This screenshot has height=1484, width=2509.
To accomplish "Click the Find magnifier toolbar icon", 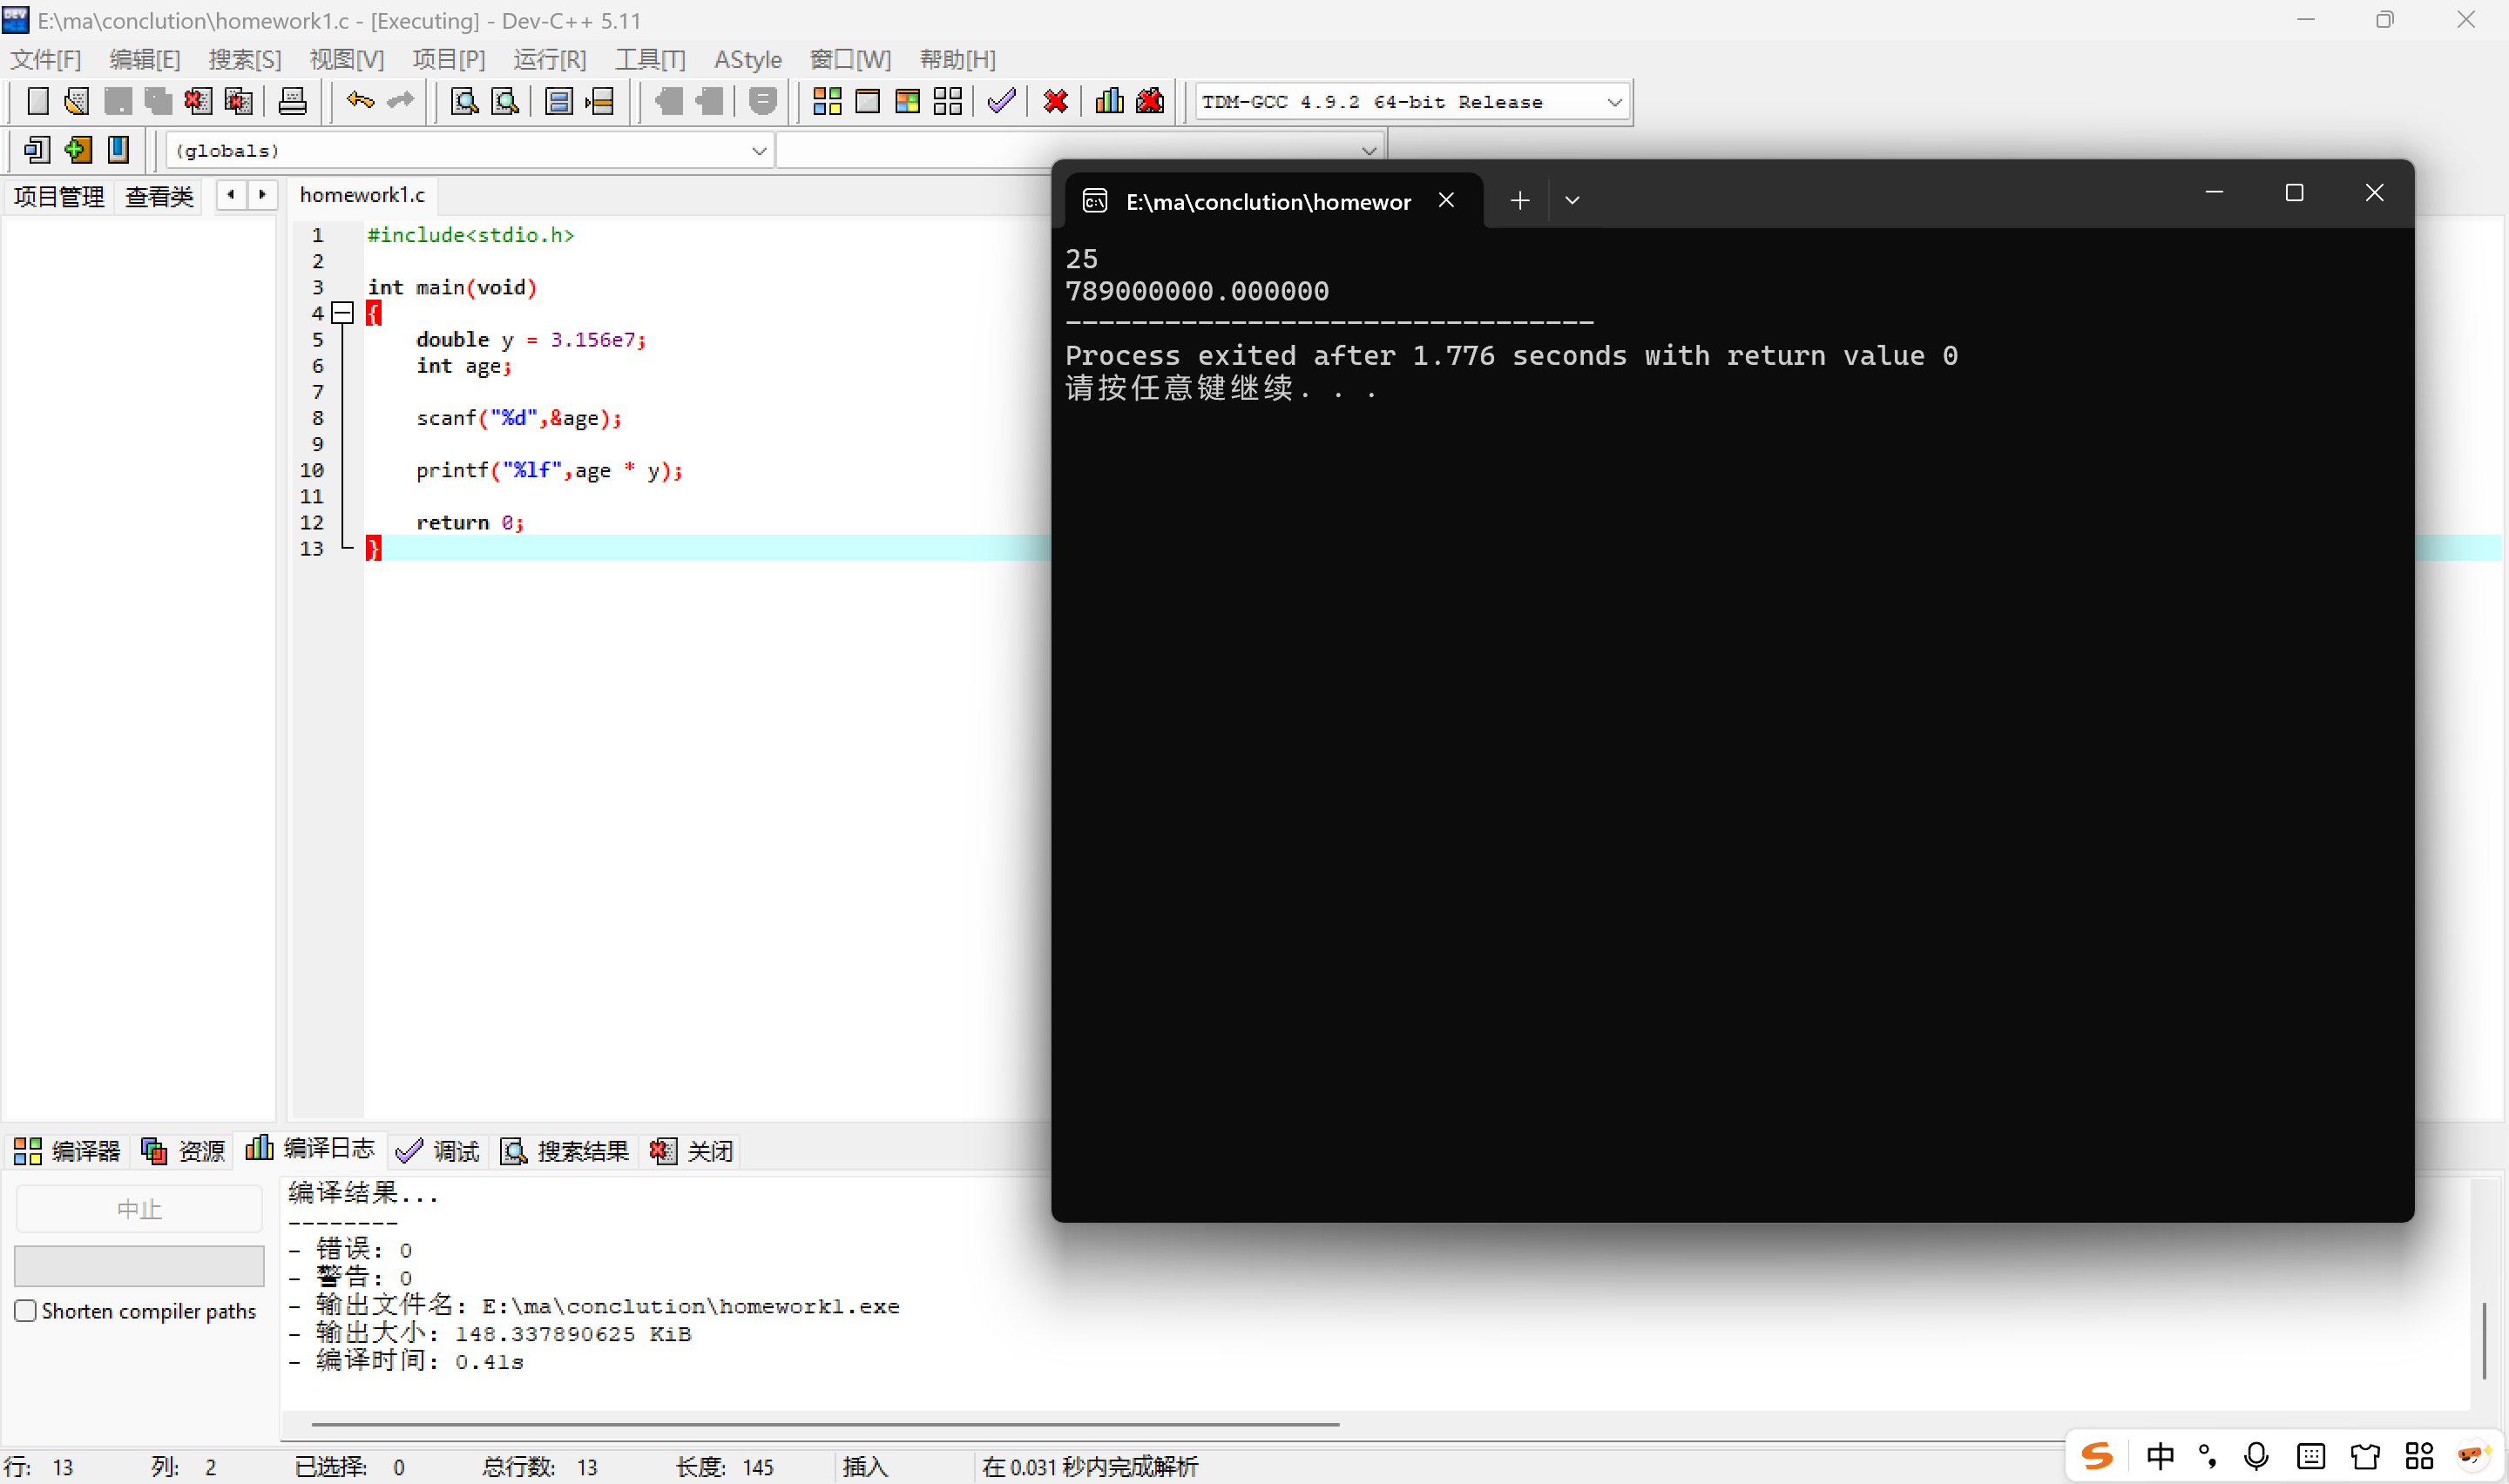I will tap(464, 101).
